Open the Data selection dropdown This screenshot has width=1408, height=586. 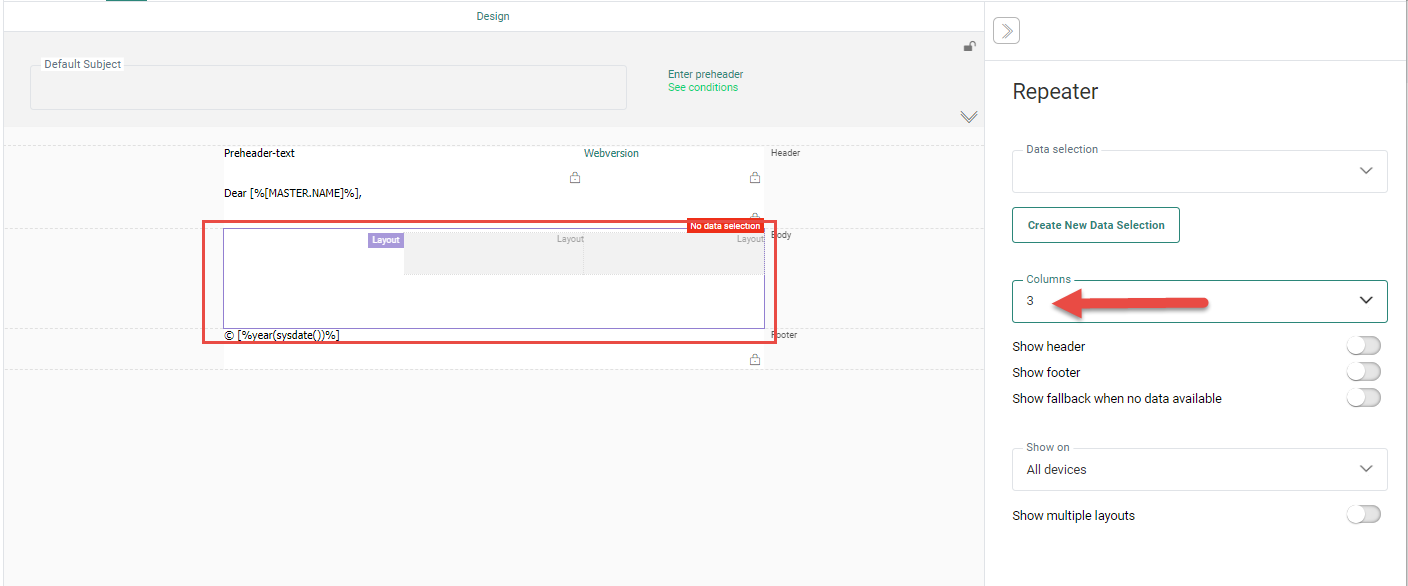(x=1199, y=171)
